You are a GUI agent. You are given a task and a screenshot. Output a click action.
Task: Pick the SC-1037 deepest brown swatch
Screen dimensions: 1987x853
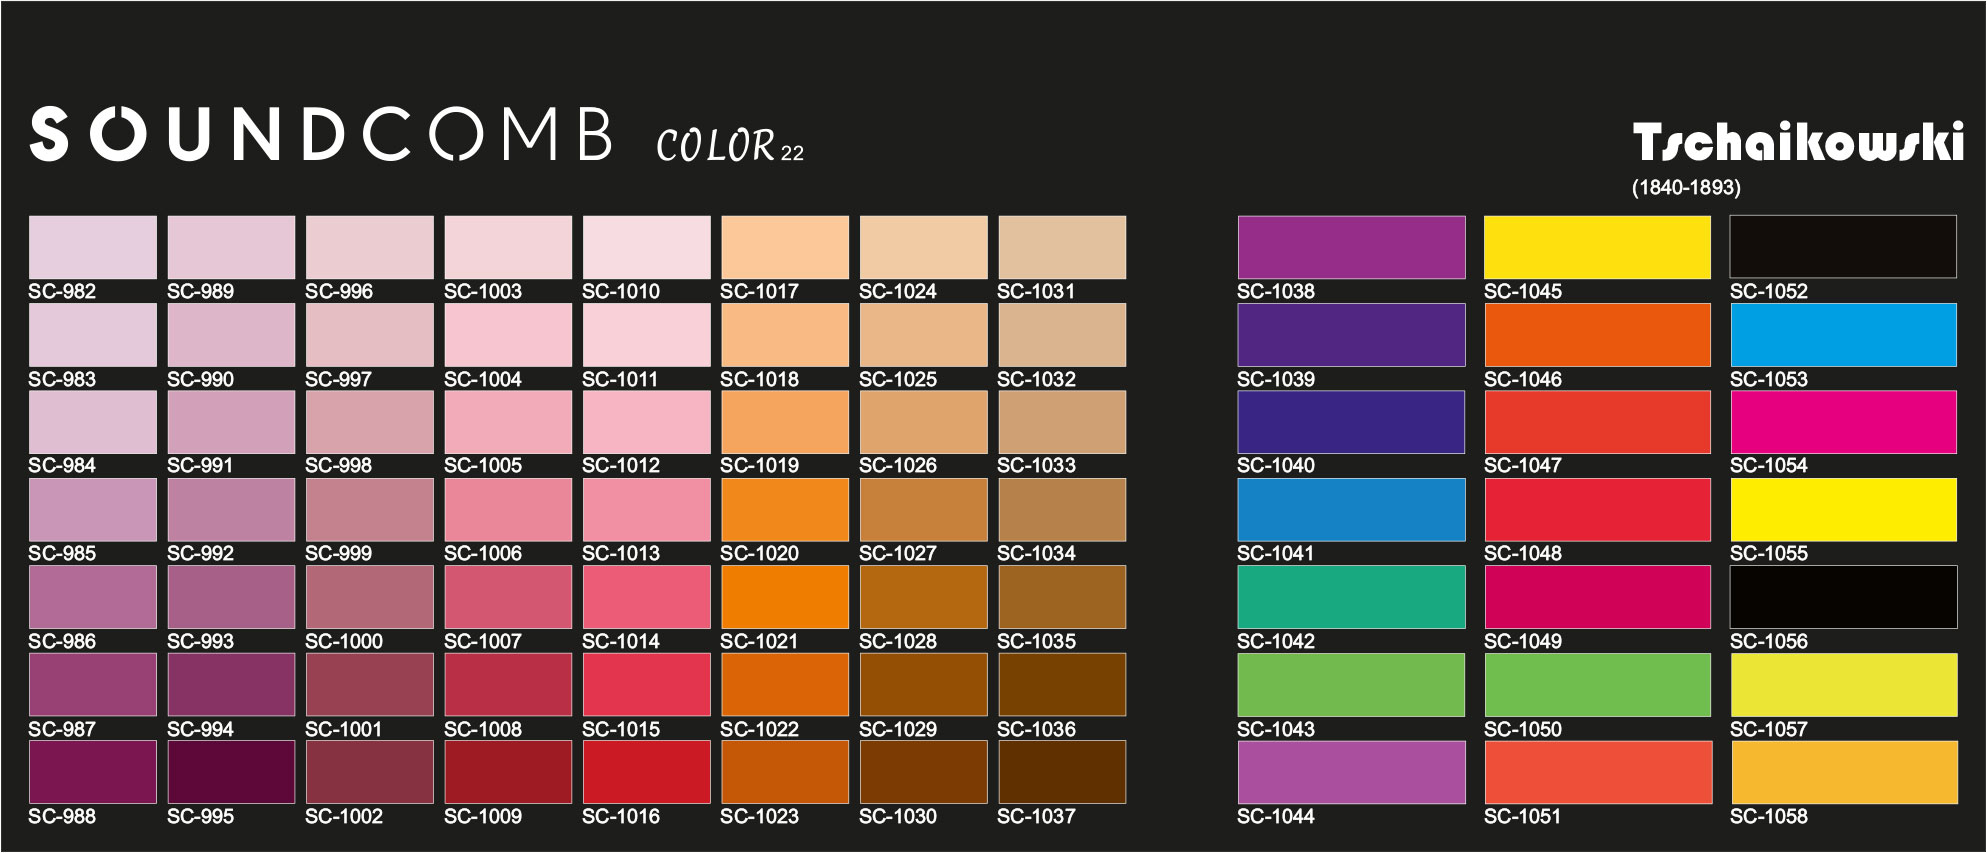pyautogui.click(x=1062, y=772)
